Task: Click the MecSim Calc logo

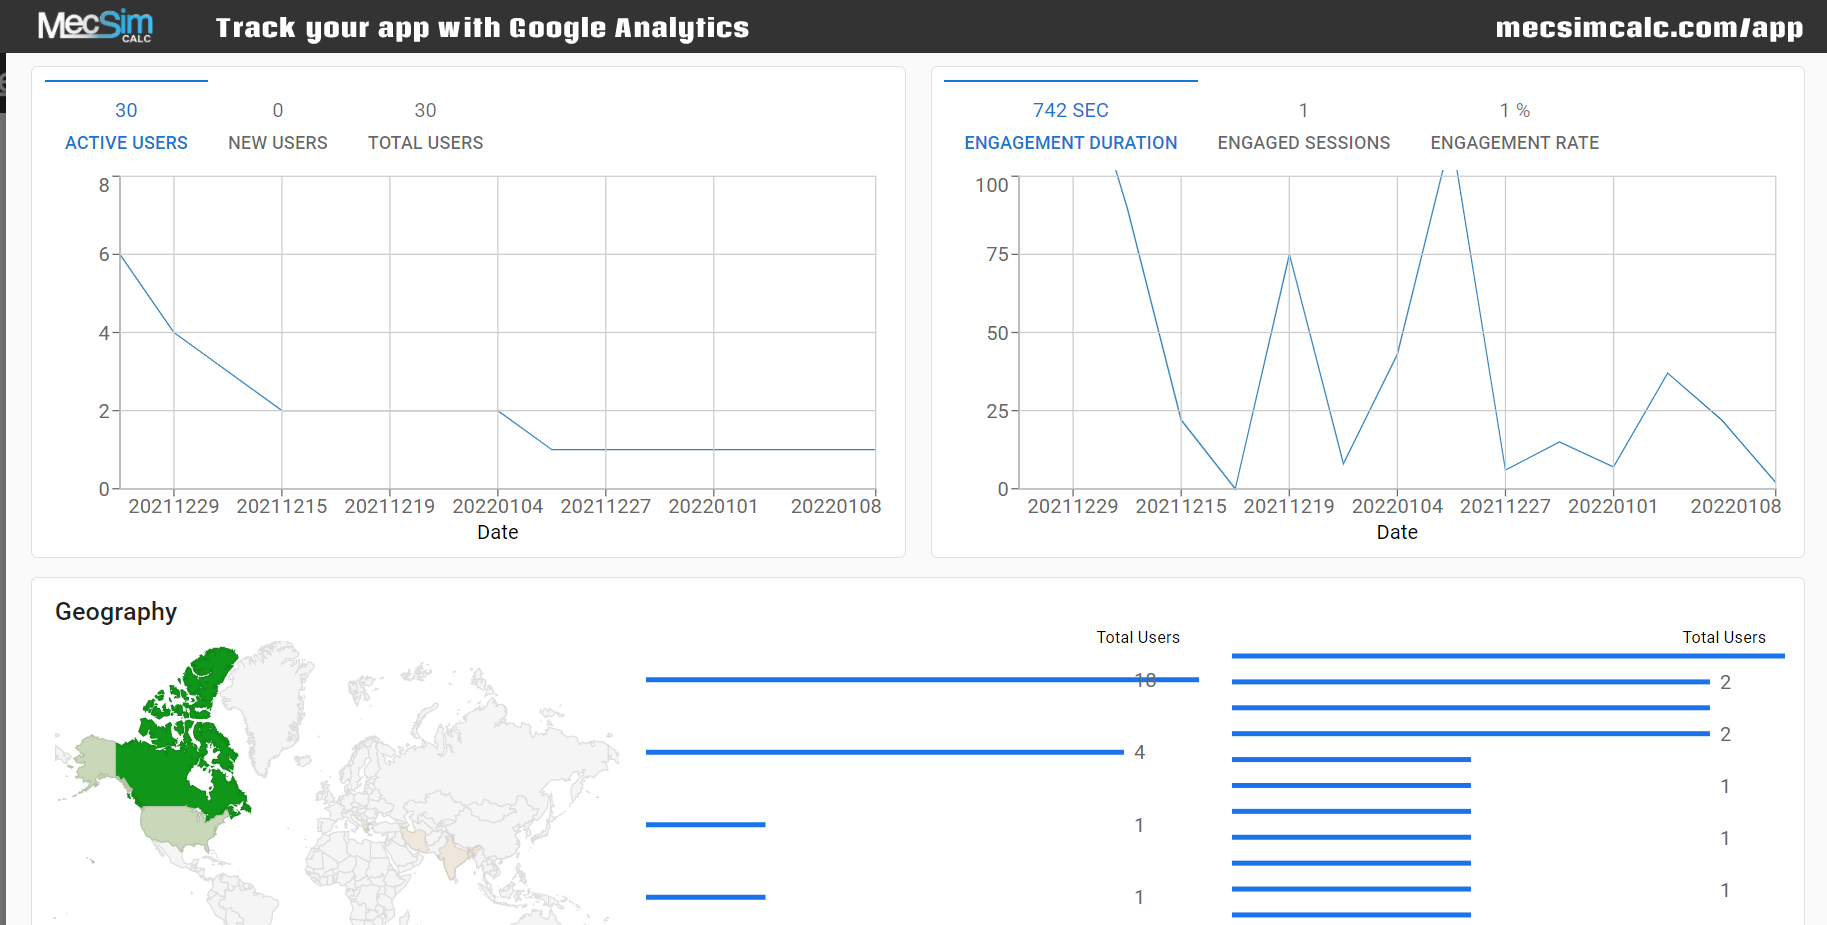Action: coord(95,26)
